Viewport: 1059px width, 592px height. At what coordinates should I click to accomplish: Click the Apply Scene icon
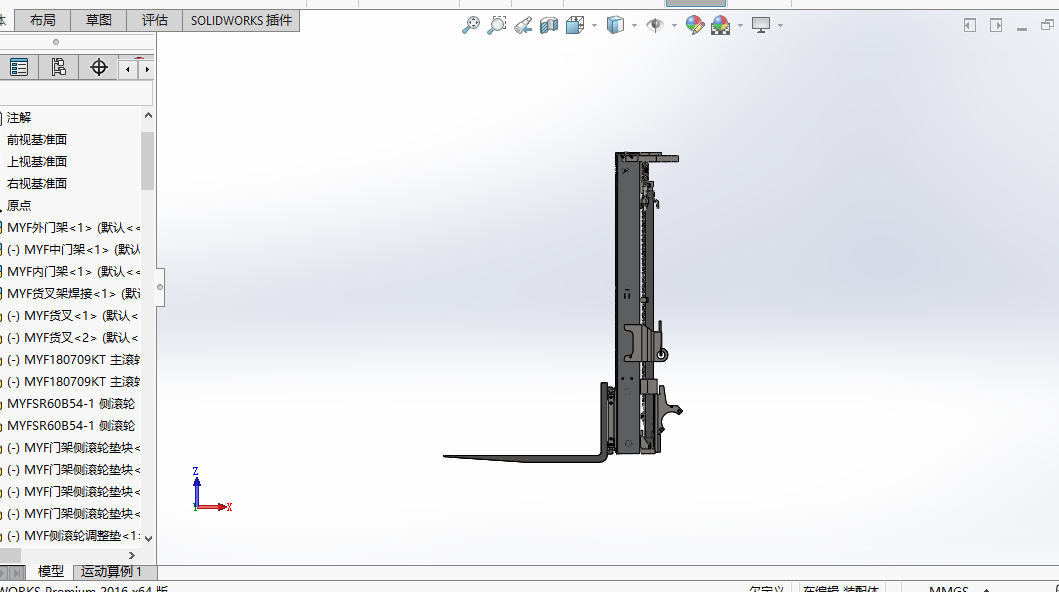tap(720, 25)
